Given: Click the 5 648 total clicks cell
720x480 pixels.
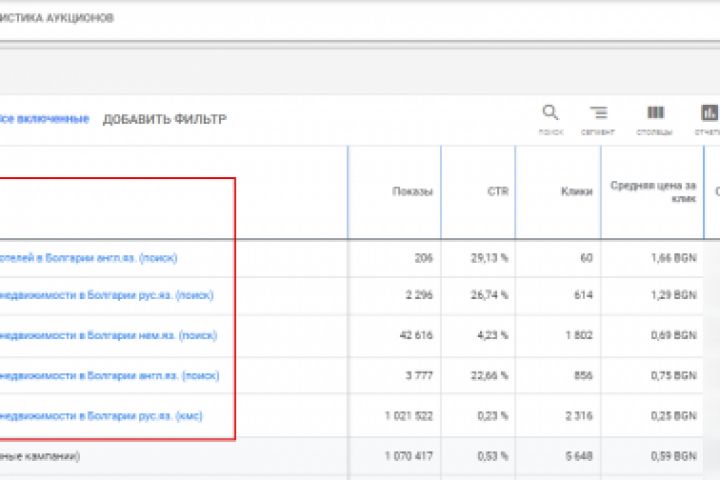Looking at the screenshot, I should pos(578,457).
